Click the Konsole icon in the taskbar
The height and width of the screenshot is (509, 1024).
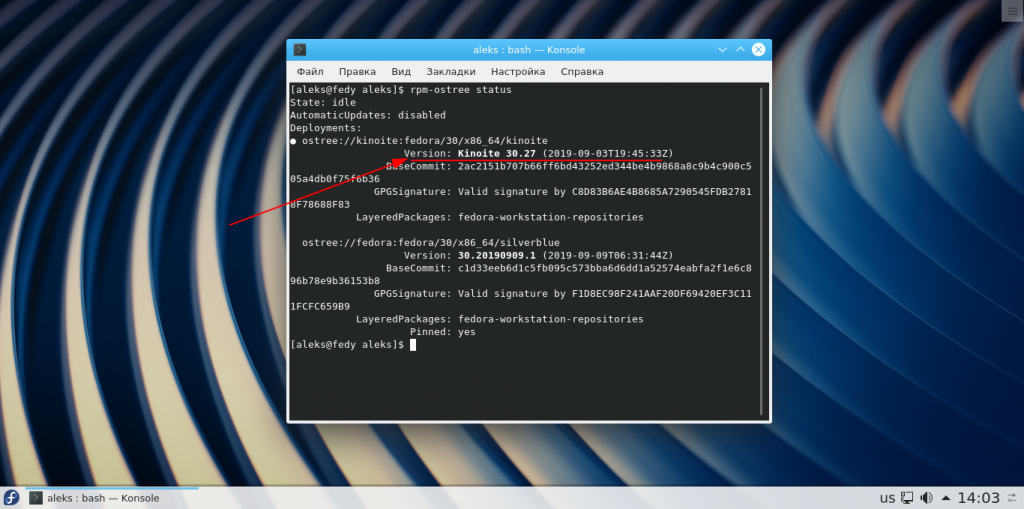(37, 498)
